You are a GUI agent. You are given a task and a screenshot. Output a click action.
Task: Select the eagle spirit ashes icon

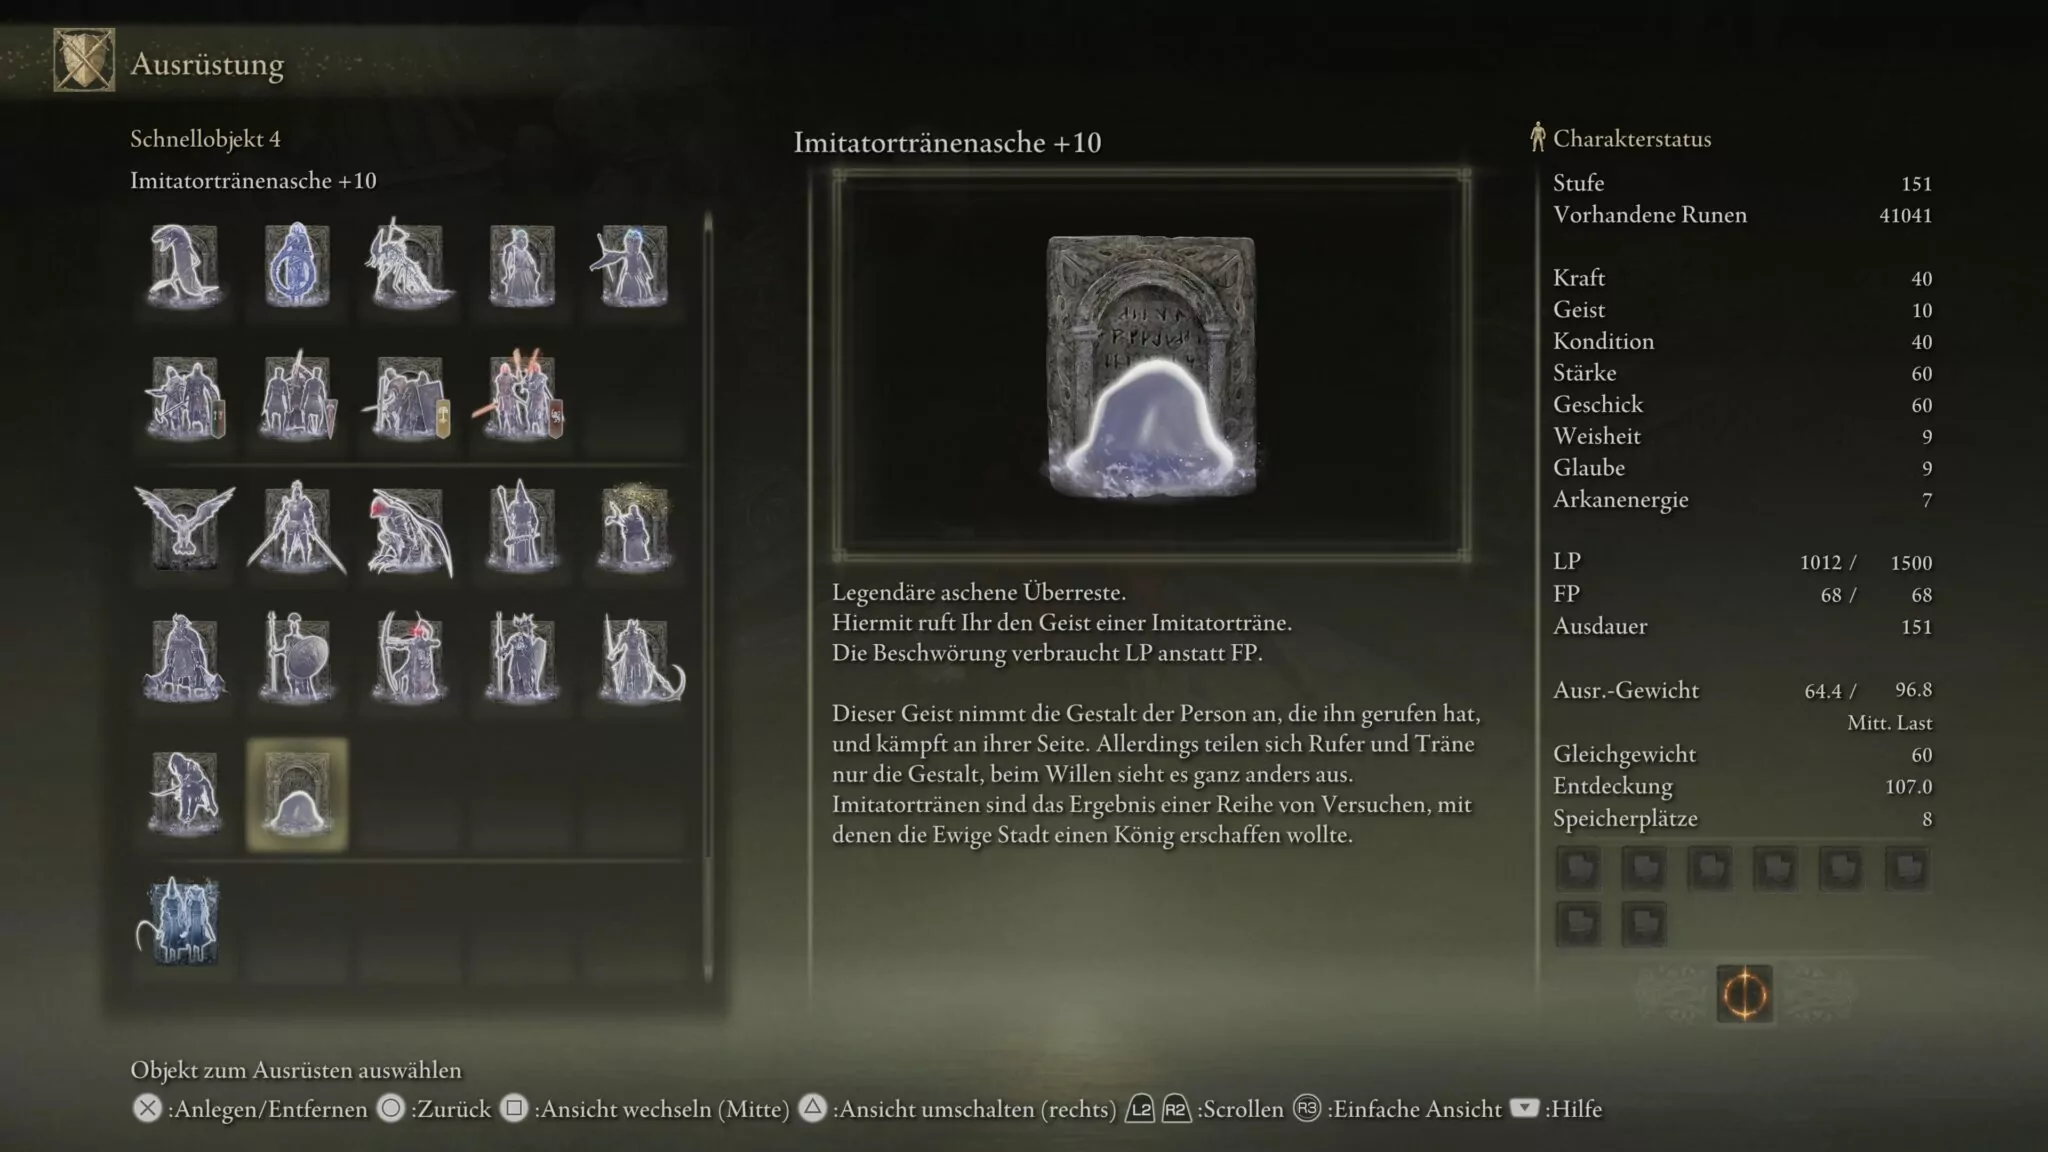pos(185,529)
